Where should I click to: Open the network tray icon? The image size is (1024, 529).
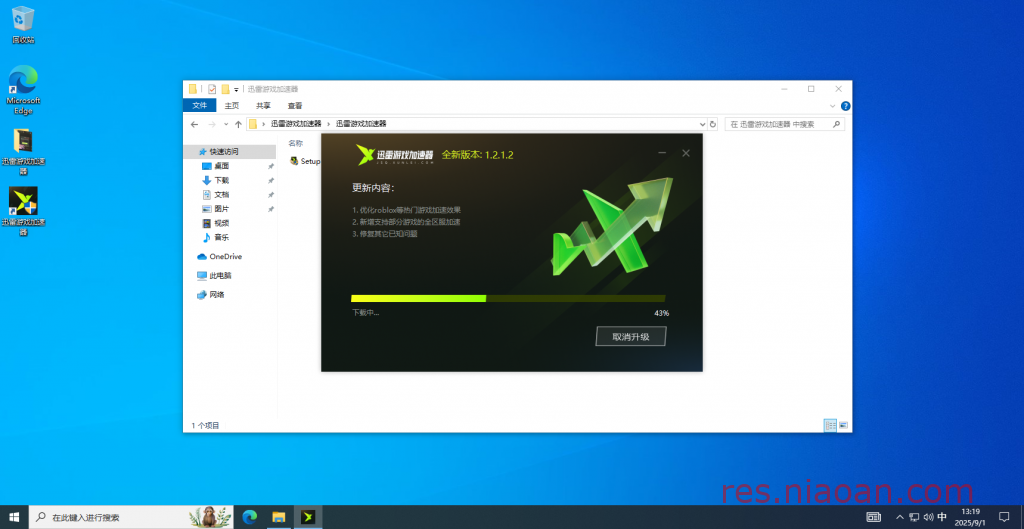point(914,517)
